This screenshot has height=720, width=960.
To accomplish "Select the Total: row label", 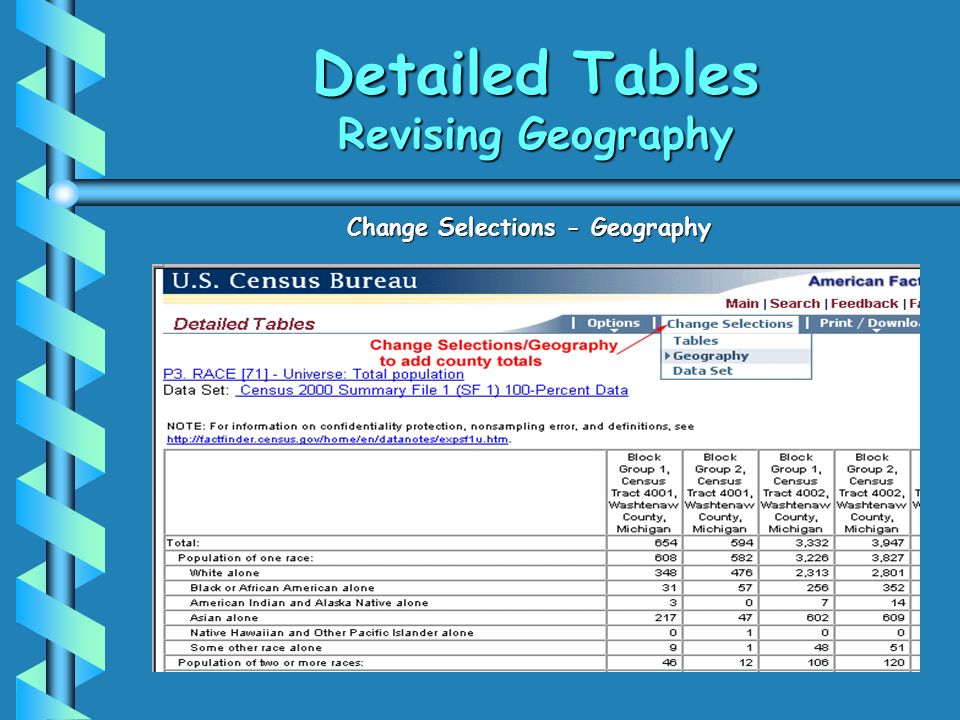I will (x=183, y=543).
